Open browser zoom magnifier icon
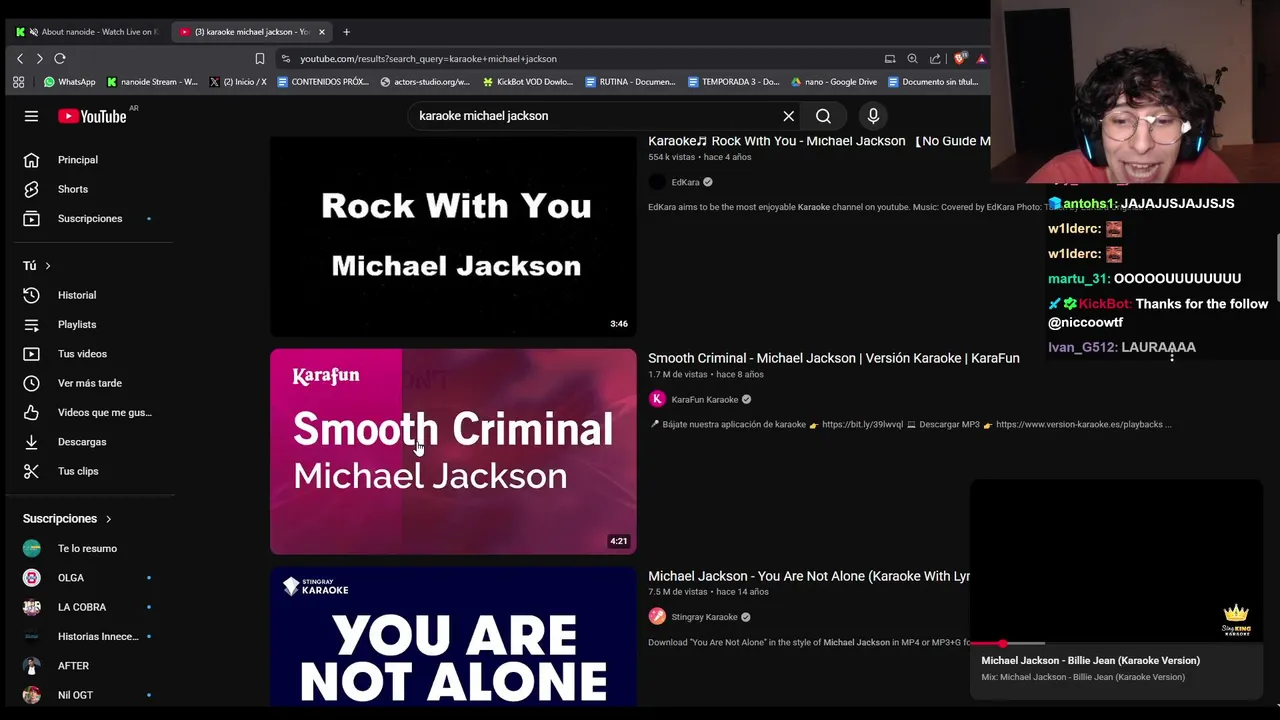1280x720 pixels. (x=912, y=59)
